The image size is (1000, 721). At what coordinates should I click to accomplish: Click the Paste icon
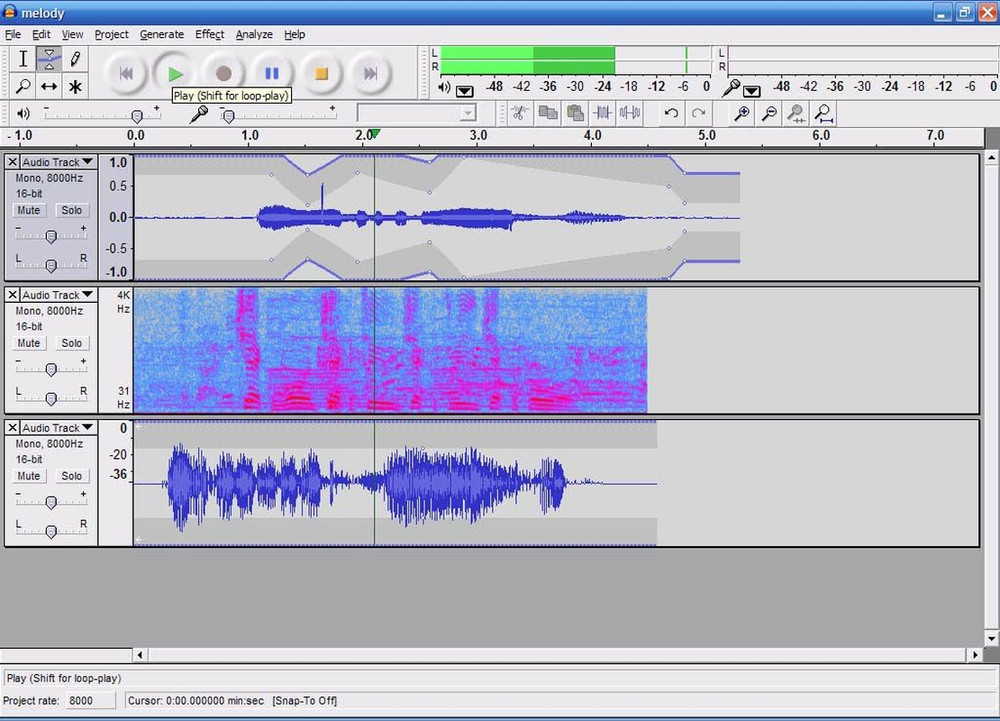pyautogui.click(x=575, y=113)
